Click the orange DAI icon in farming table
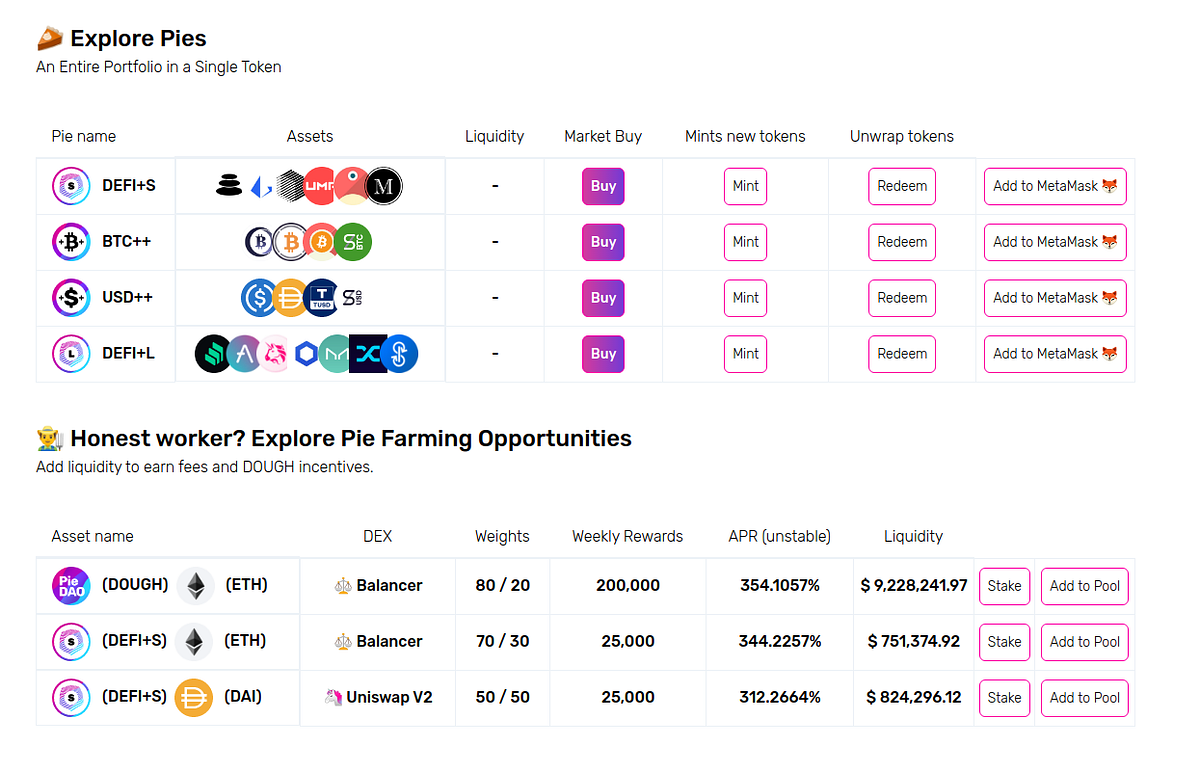Image resolution: width=1200 pixels, height=772 pixels. (x=195, y=698)
